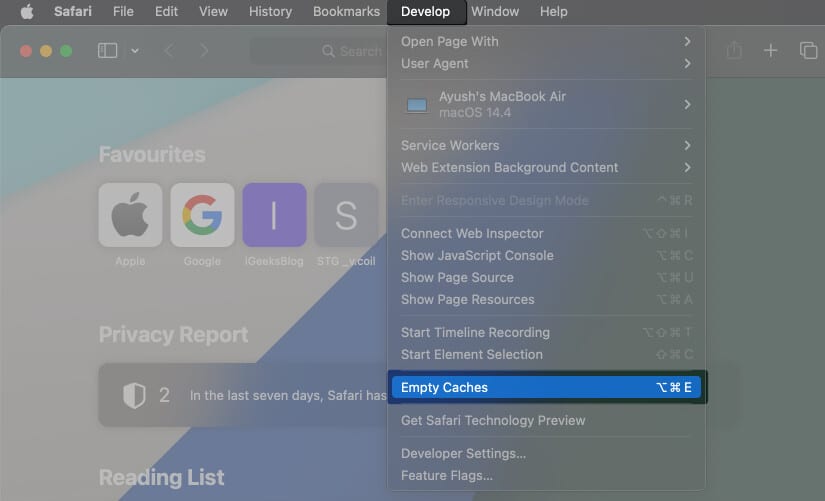Screen dimensions: 825x501
Task: Open sidebar options dropdown chevron
Action: pyautogui.click(x=135, y=51)
